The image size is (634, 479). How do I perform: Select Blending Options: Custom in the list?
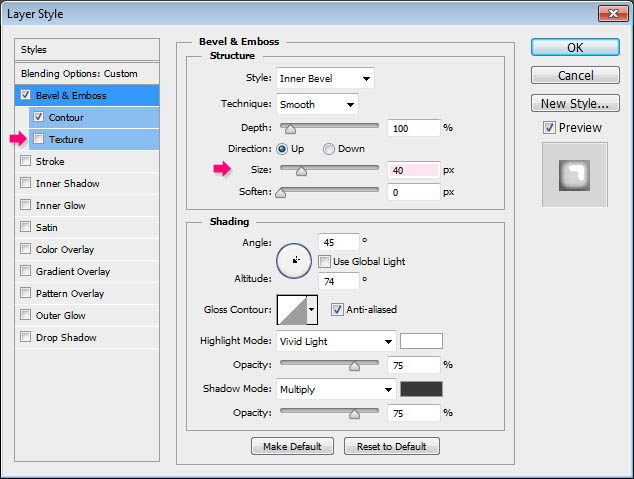coord(79,73)
